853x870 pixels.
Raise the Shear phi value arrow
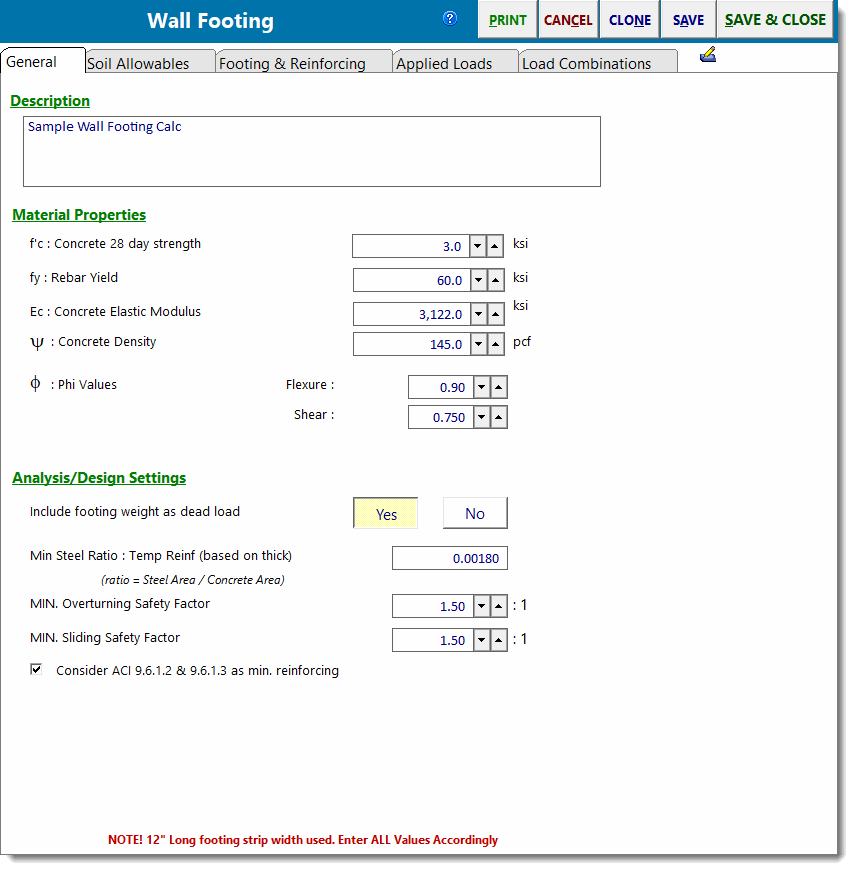click(x=499, y=417)
